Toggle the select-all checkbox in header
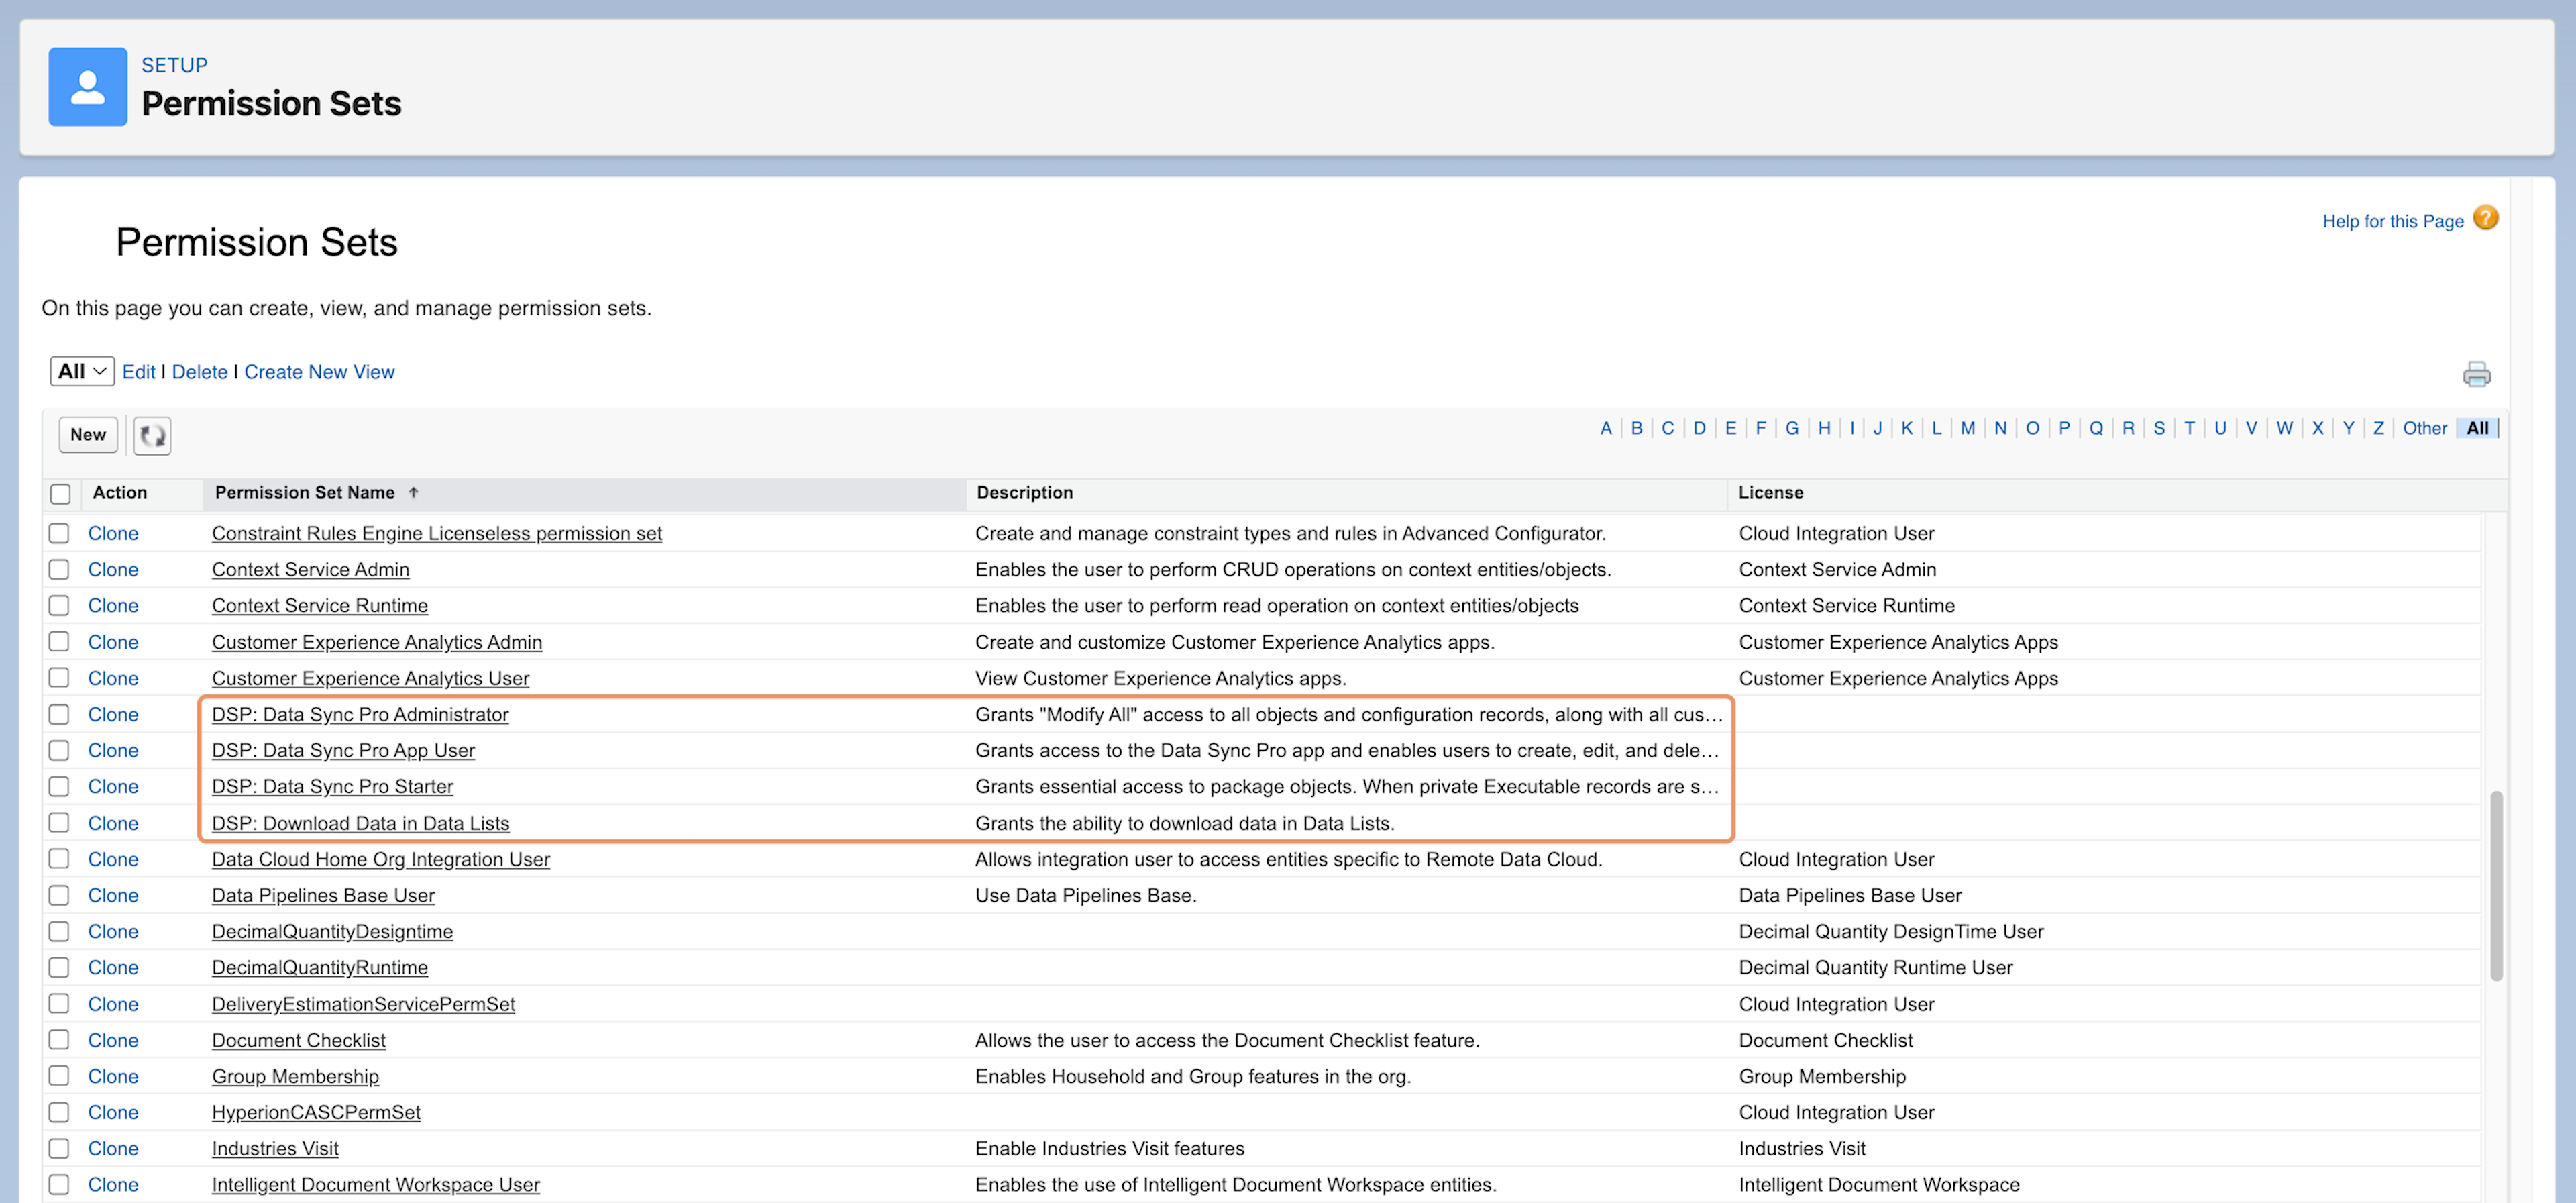Viewport: 2576px width, 1203px height. point(61,493)
